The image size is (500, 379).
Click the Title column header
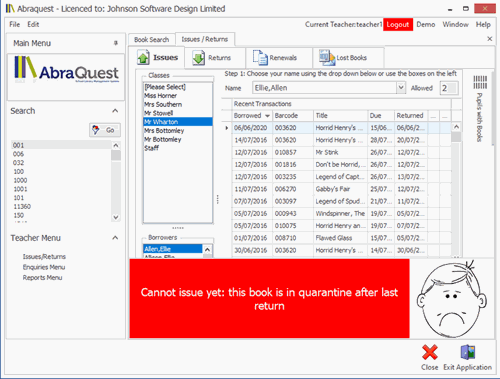click(x=340, y=116)
